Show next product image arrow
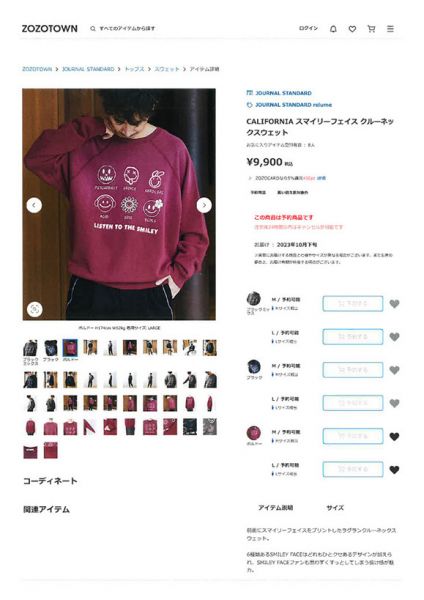The image size is (424, 600). [x=204, y=205]
